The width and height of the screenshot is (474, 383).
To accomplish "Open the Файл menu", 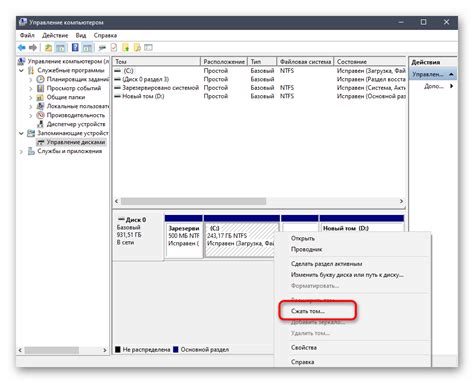I will click(x=27, y=35).
